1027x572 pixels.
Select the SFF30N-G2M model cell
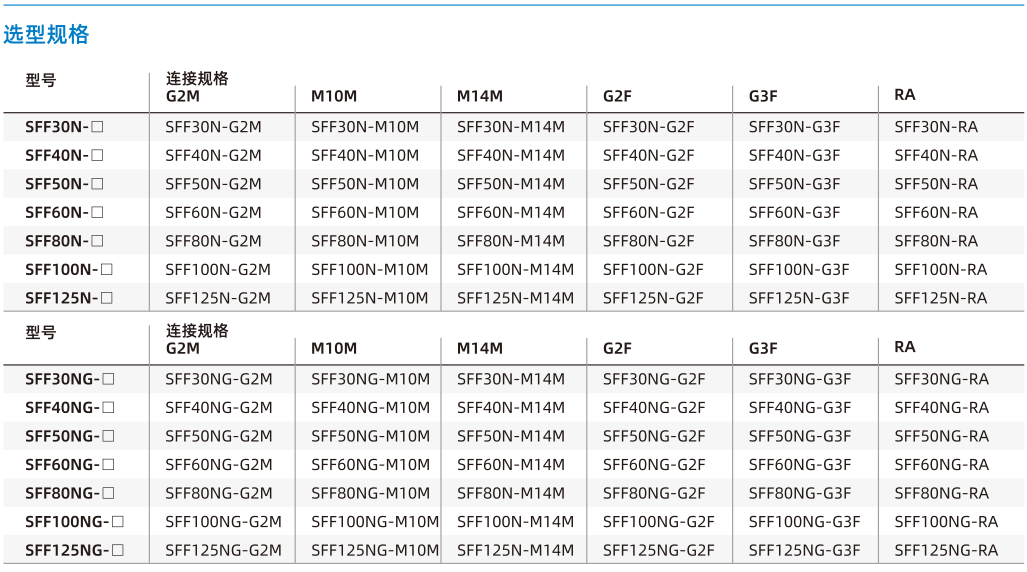tap(213, 127)
